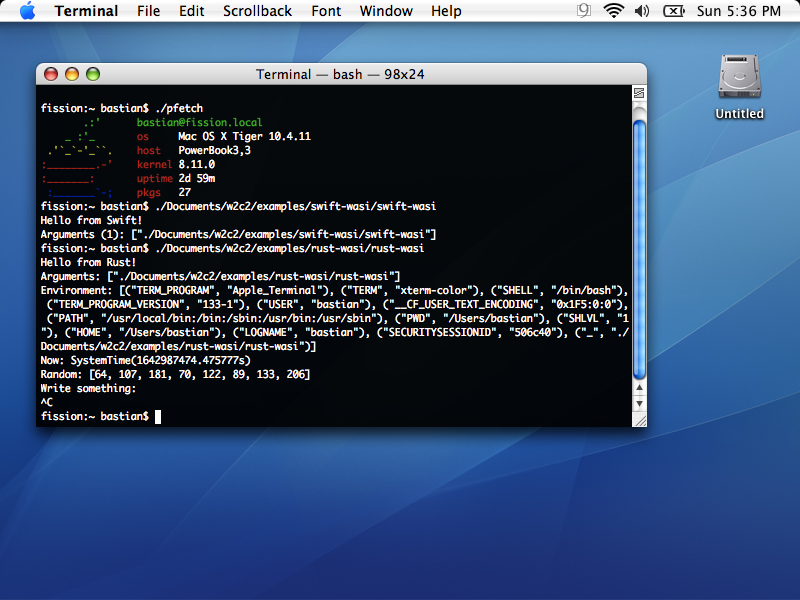Click the Write something: line
The width and height of the screenshot is (800, 600).
89,388
